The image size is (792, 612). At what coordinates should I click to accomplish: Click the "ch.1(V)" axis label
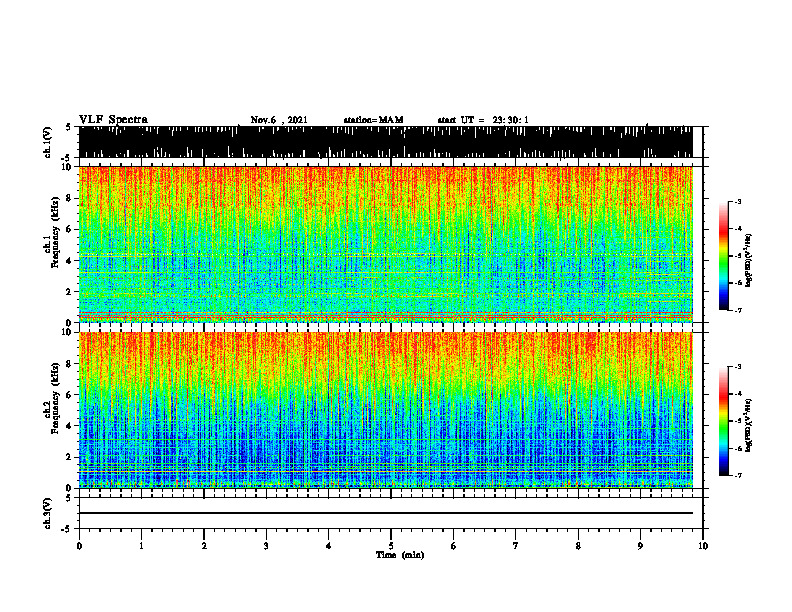coord(48,142)
